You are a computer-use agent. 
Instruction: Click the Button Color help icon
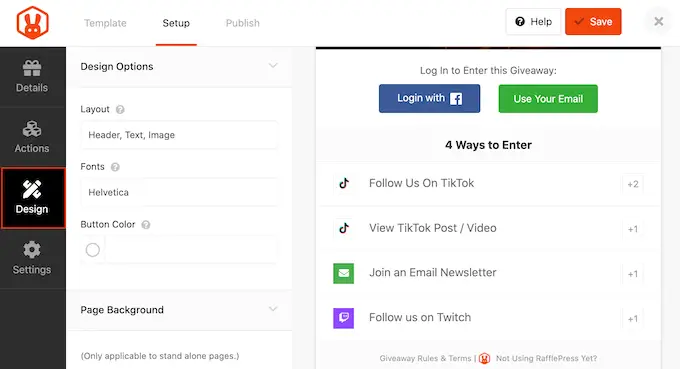point(146,225)
